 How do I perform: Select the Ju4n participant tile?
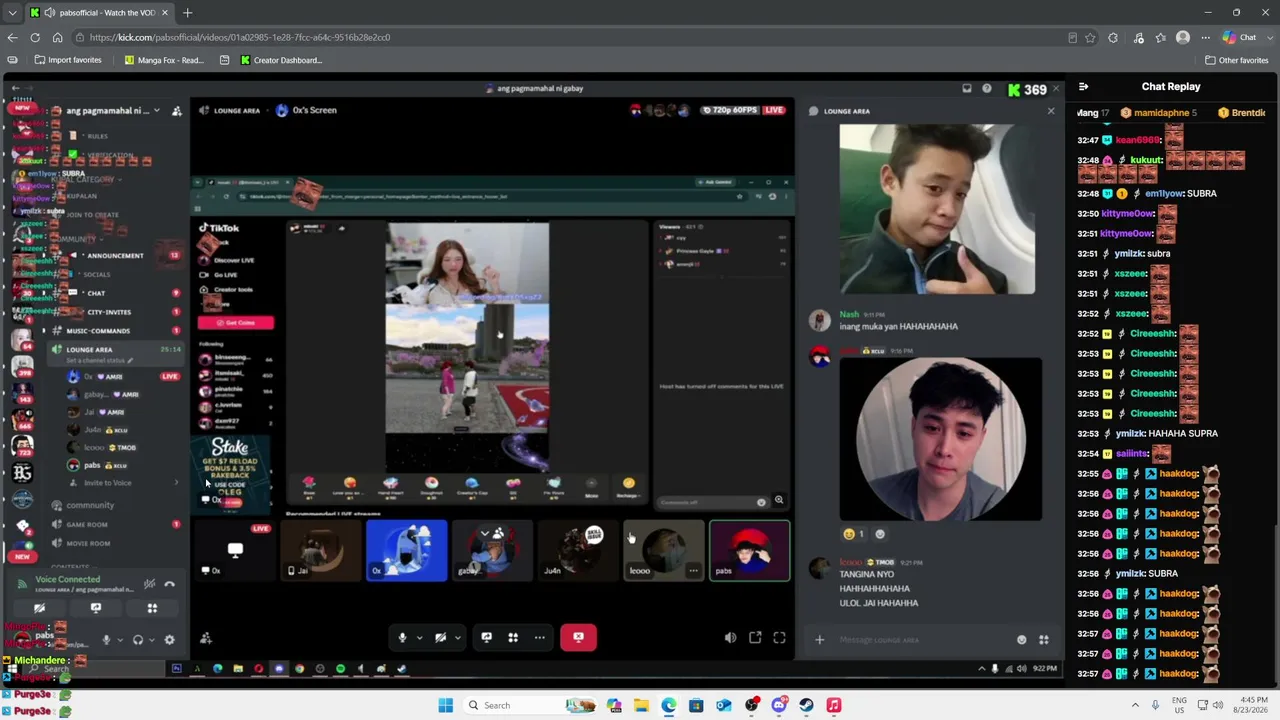(578, 551)
